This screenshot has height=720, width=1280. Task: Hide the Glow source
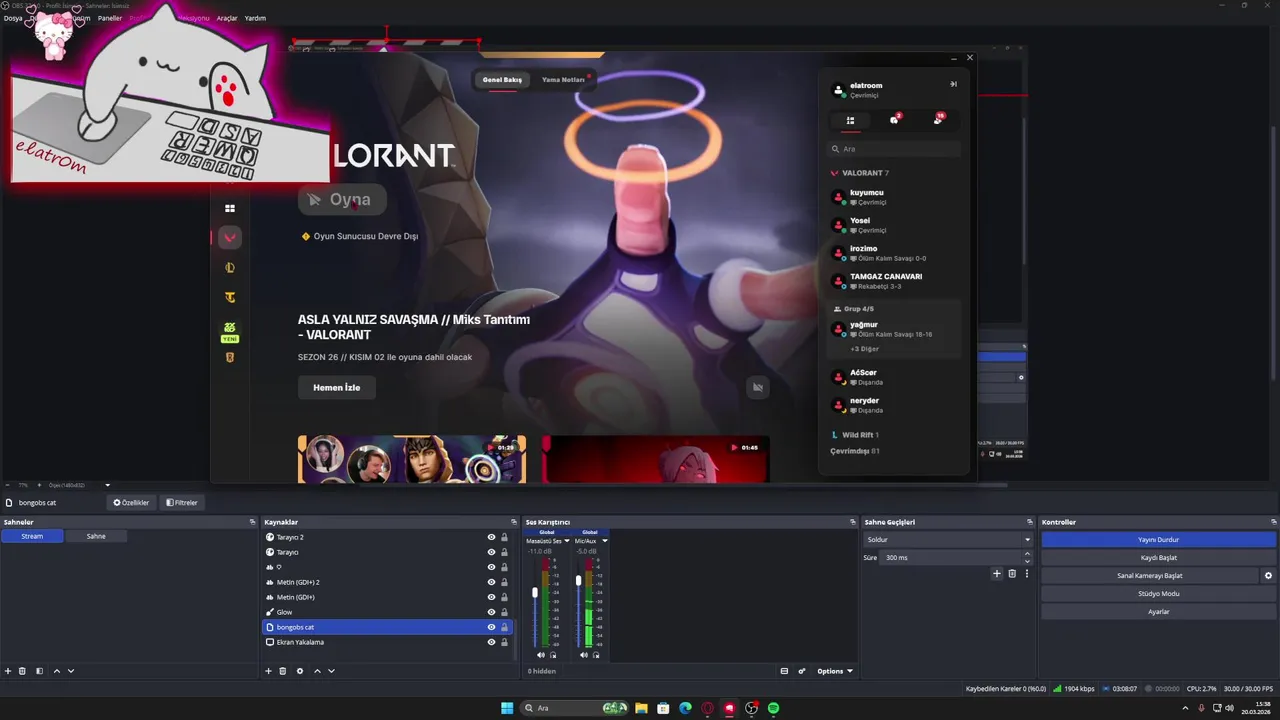(491, 612)
